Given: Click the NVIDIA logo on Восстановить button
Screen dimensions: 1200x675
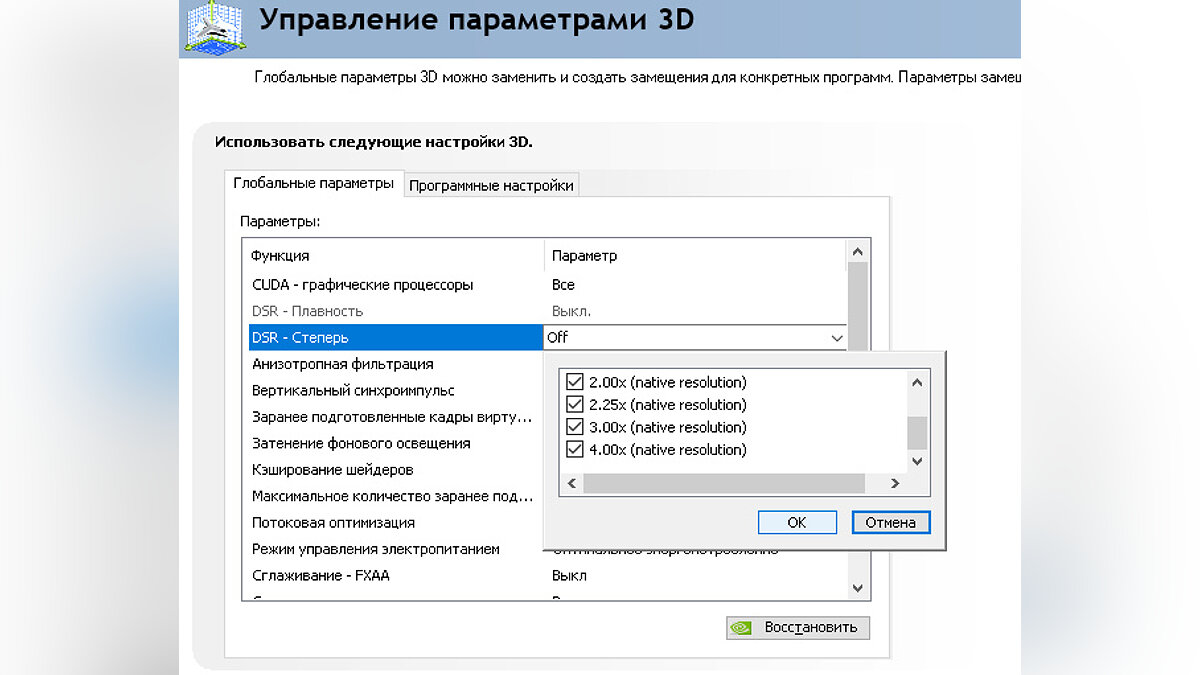Looking at the screenshot, I should pyautogui.click(x=741, y=628).
